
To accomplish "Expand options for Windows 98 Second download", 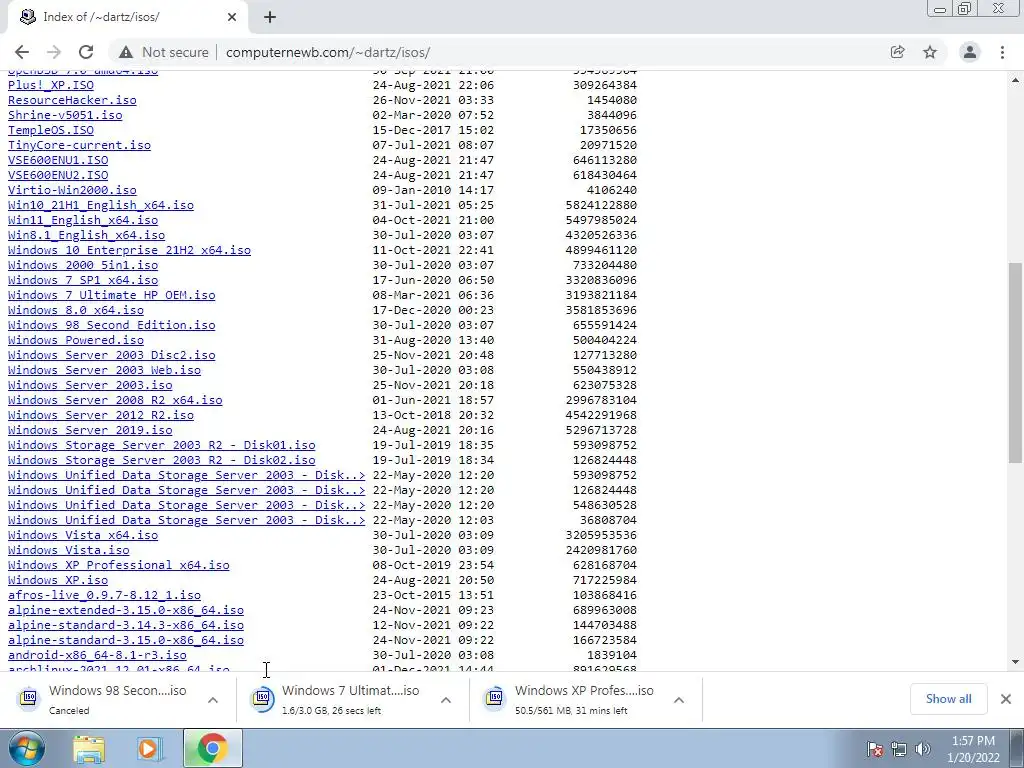I will [213, 700].
